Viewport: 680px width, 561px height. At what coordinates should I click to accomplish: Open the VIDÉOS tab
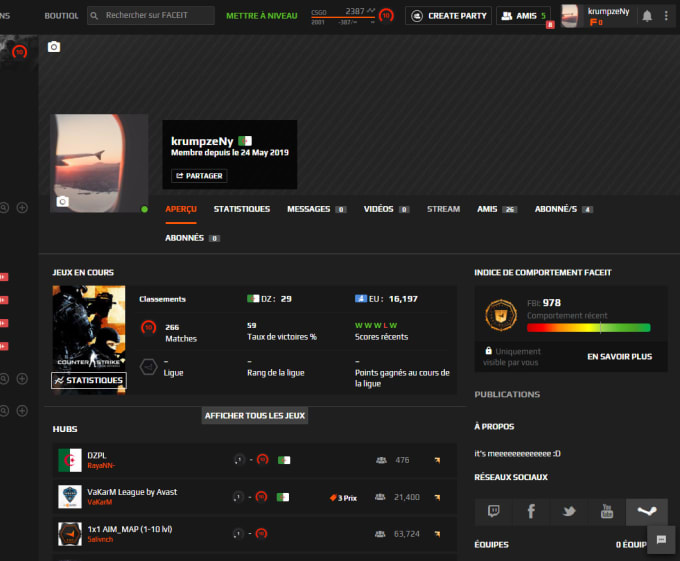(386, 209)
